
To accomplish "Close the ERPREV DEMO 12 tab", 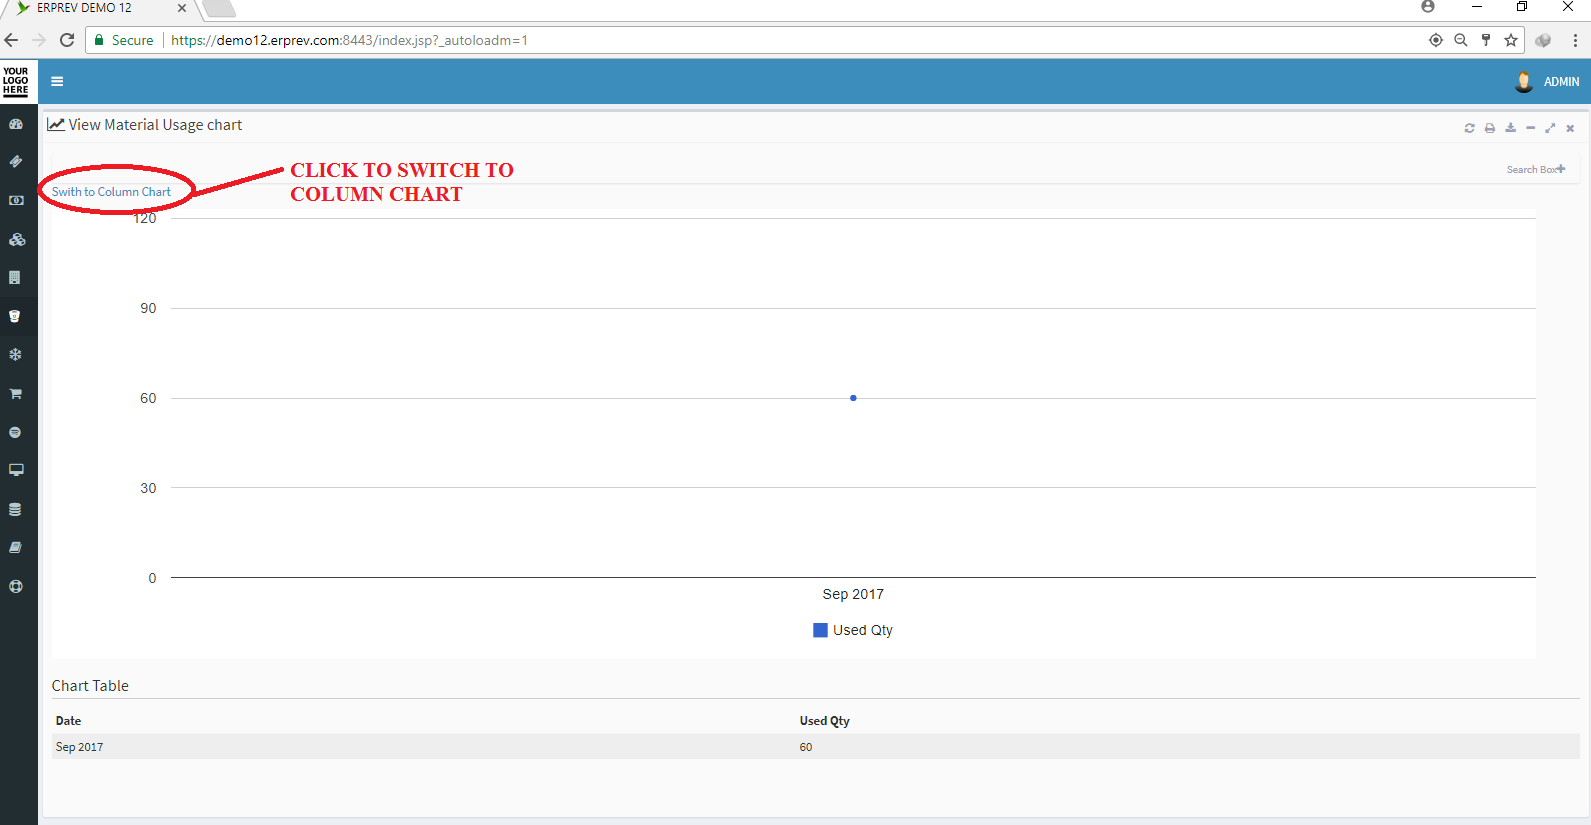I will pyautogui.click(x=182, y=8).
